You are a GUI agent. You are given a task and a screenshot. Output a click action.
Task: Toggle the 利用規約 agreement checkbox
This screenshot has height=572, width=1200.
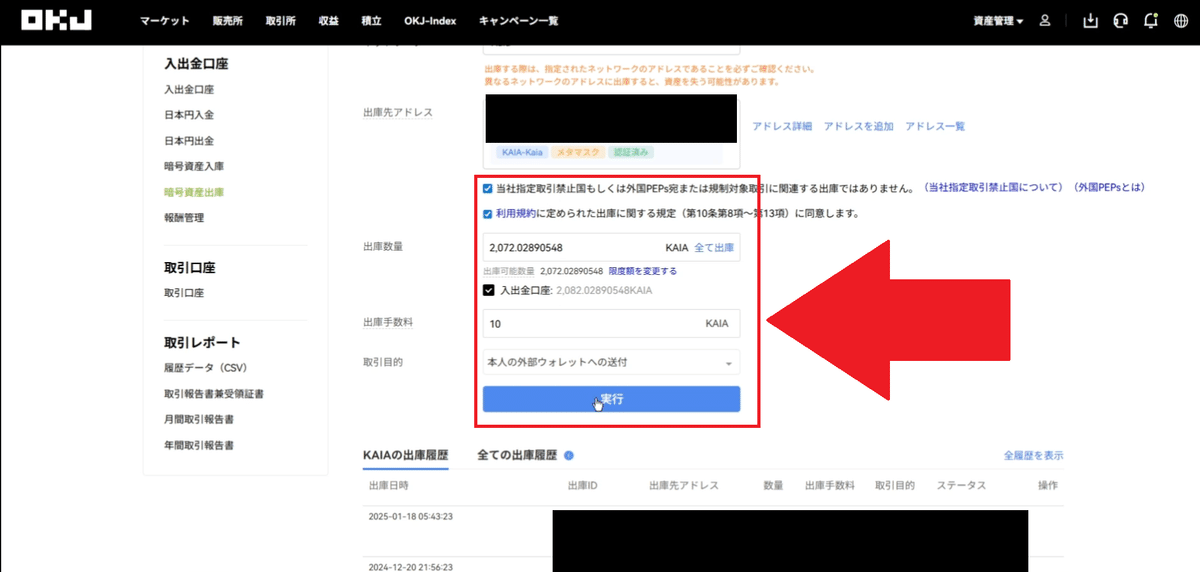(487, 213)
